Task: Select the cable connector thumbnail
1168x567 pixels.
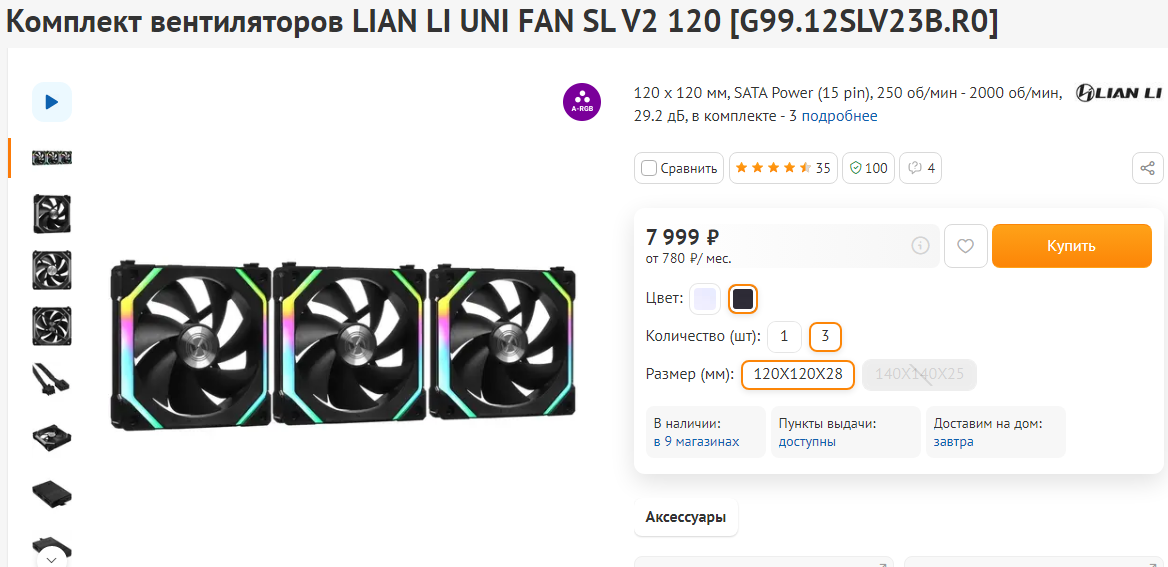Action: click(52, 380)
